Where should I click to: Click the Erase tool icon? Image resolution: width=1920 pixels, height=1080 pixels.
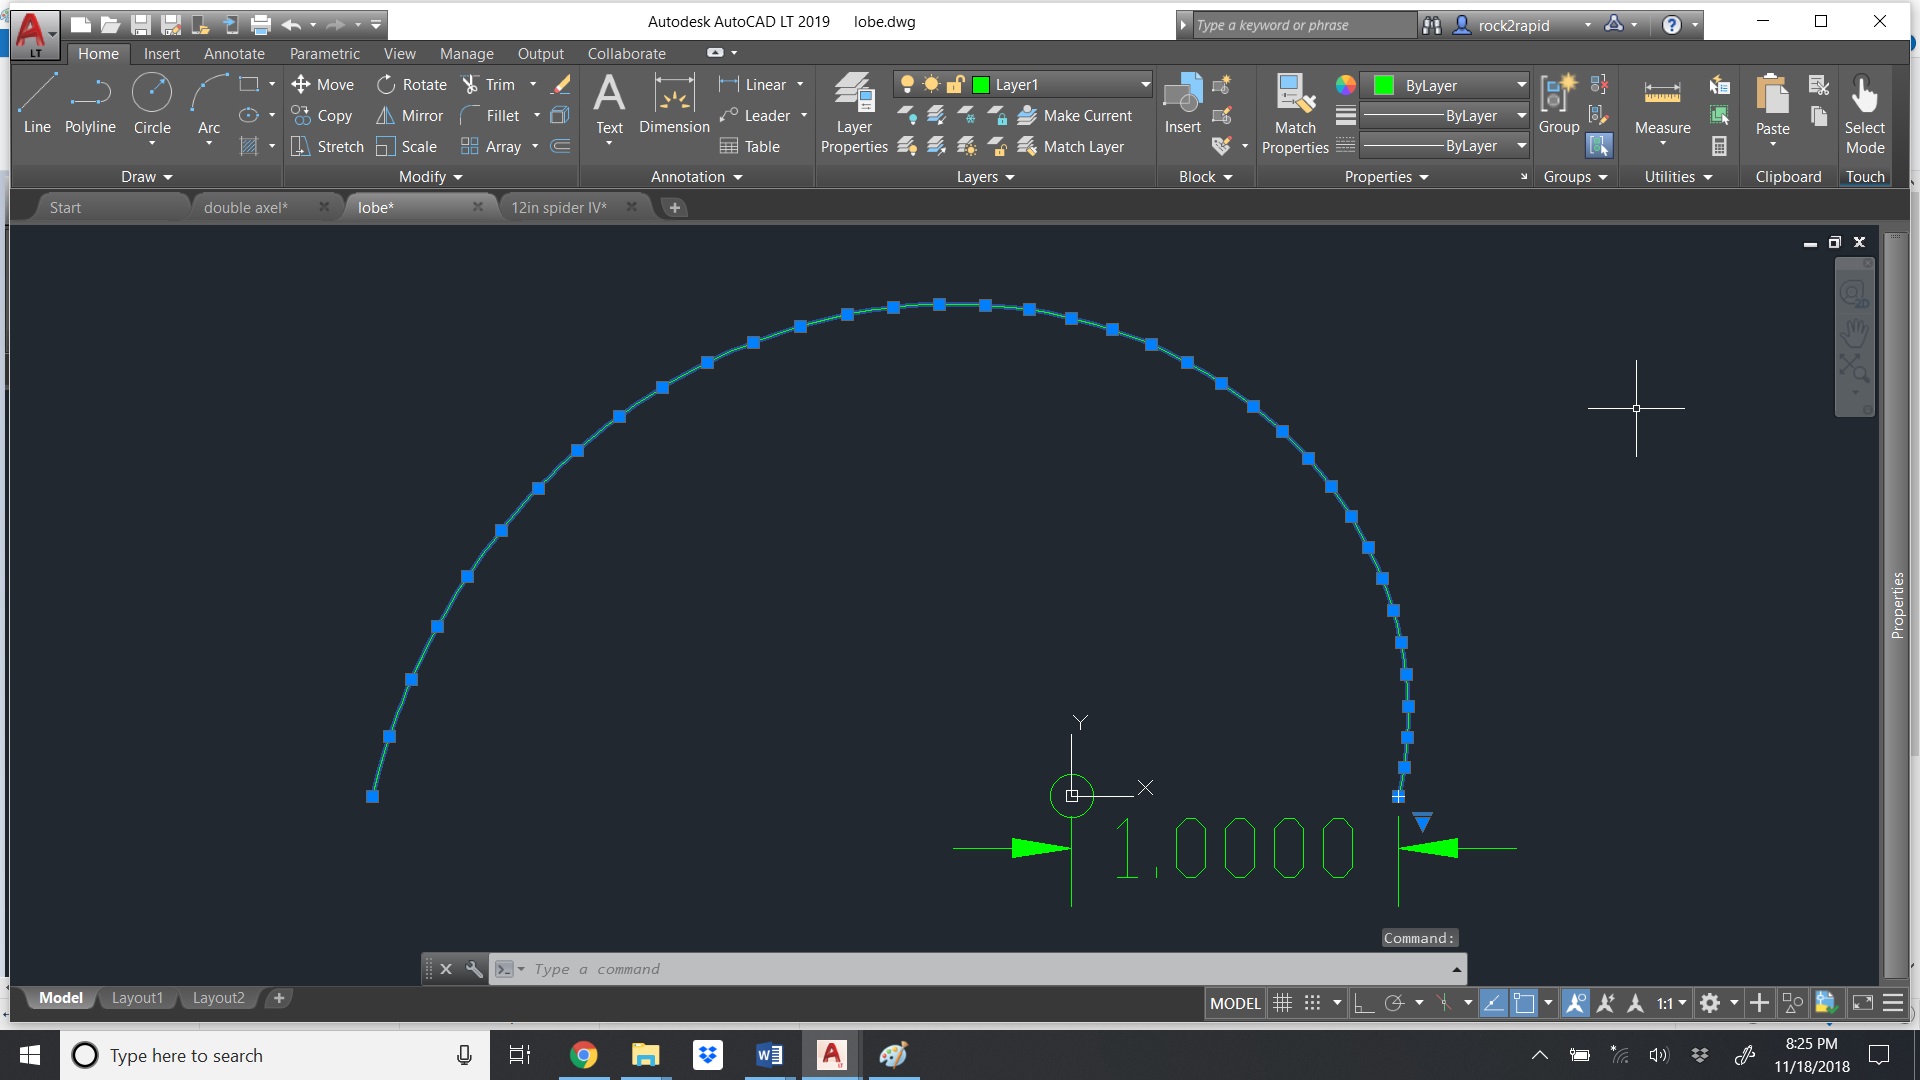click(x=562, y=85)
